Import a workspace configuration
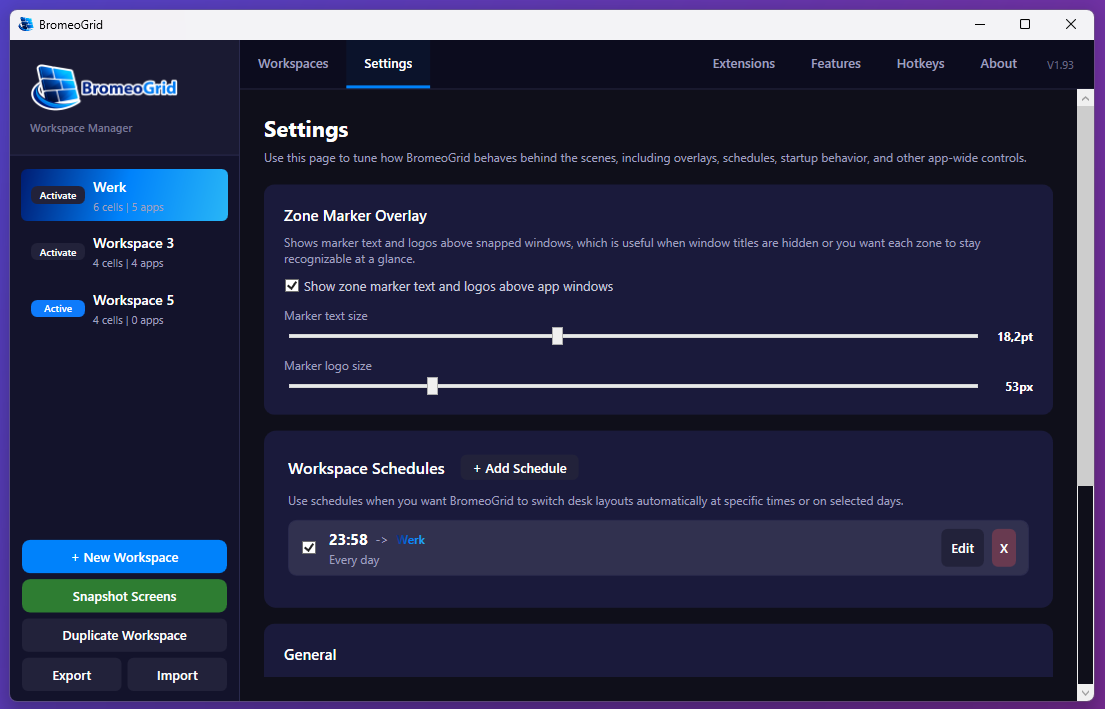 pos(177,674)
